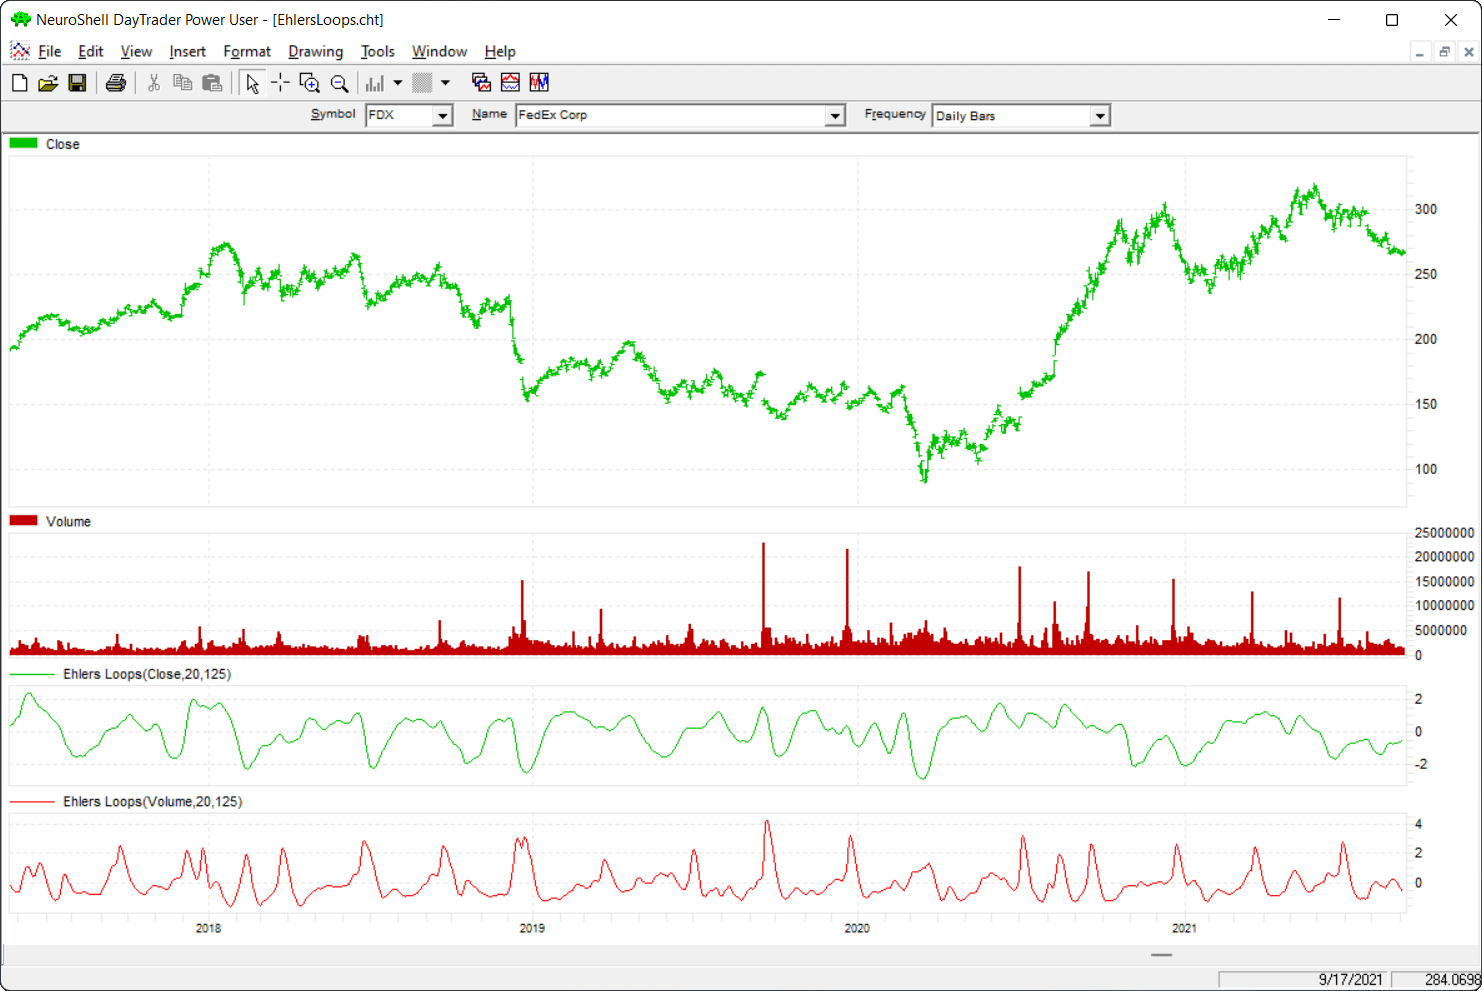Click the NeuroShell turtle title bar icon
This screenshot has width=1482, height=991.
coord(20,19)
